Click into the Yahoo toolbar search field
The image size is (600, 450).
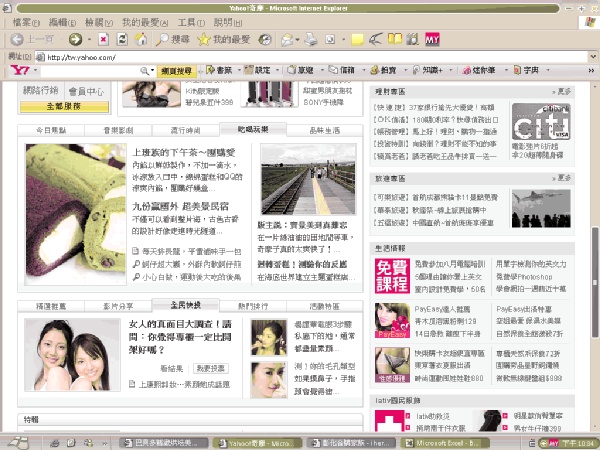(x=91, y=71)
